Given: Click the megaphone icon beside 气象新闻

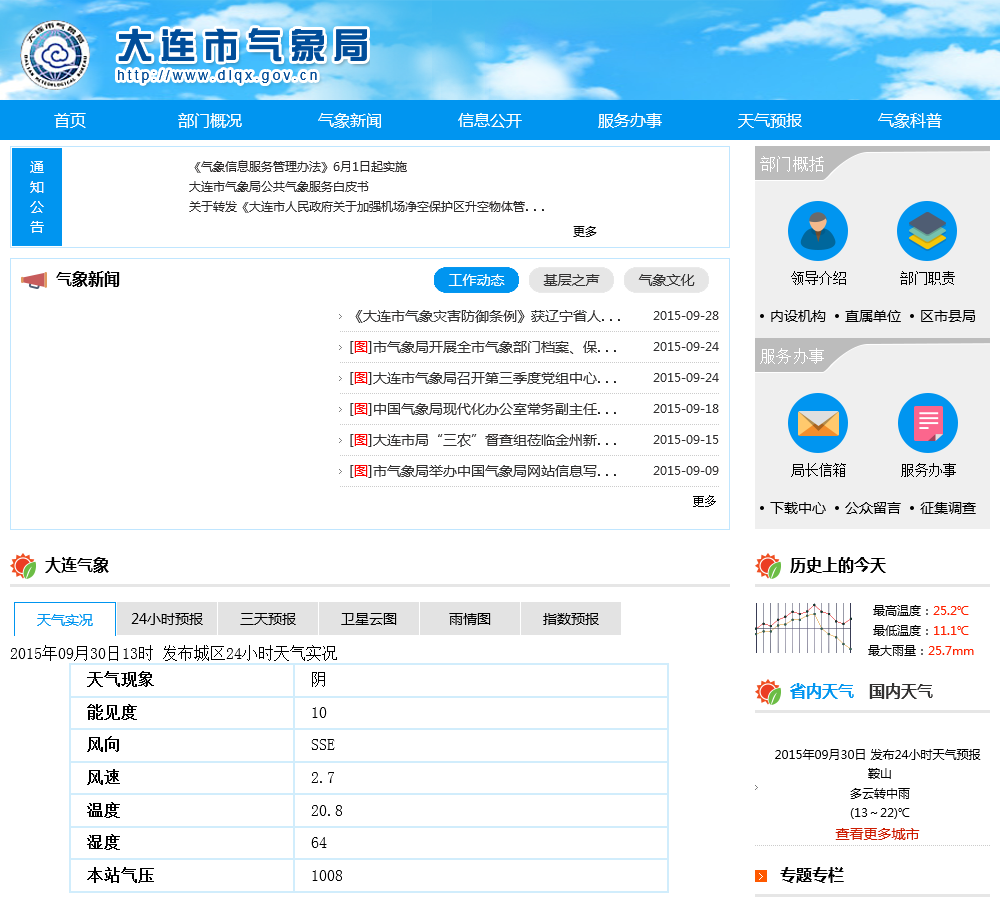Looking at the screenshot, I should point(34,280).
